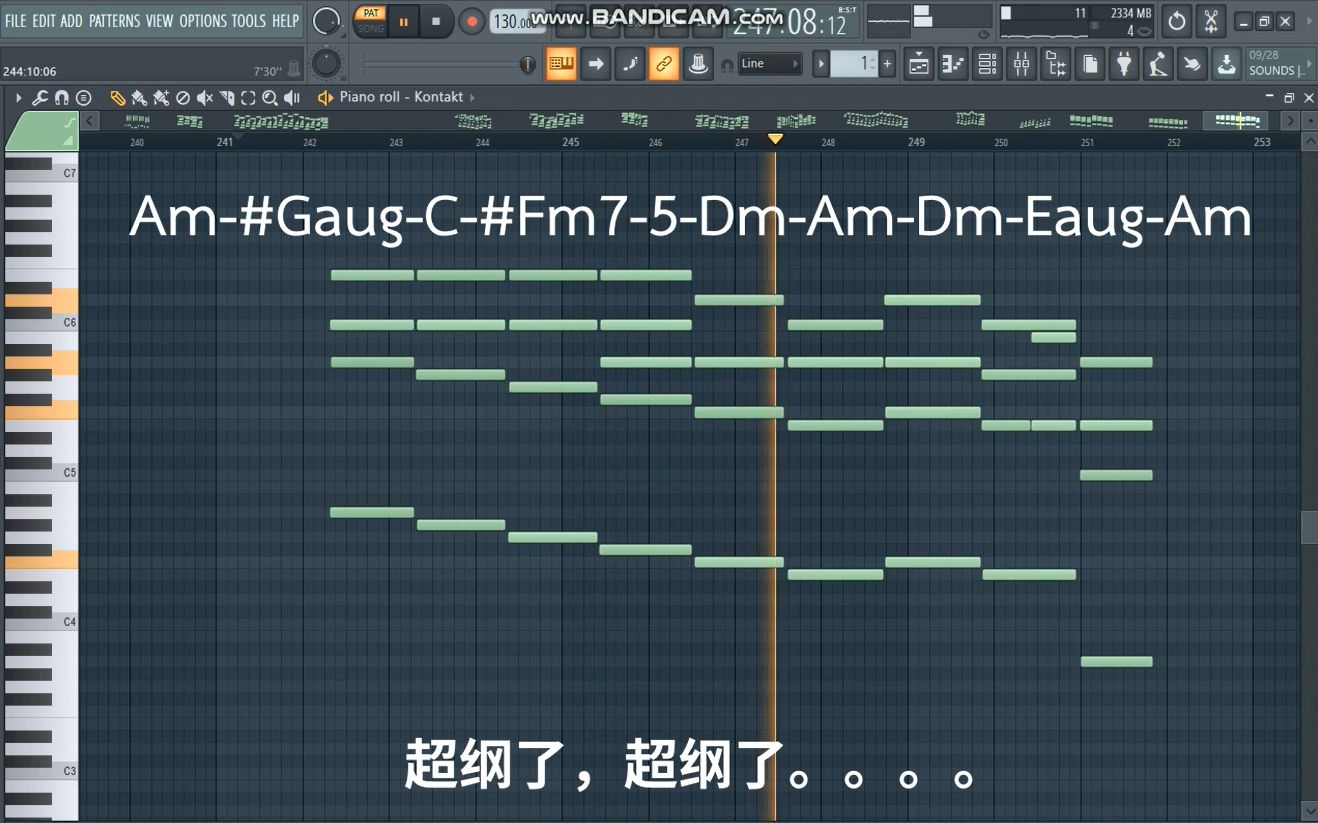
Task: Select the Paint brush tool
Action: pyautogui.click(x=139, y=98)
